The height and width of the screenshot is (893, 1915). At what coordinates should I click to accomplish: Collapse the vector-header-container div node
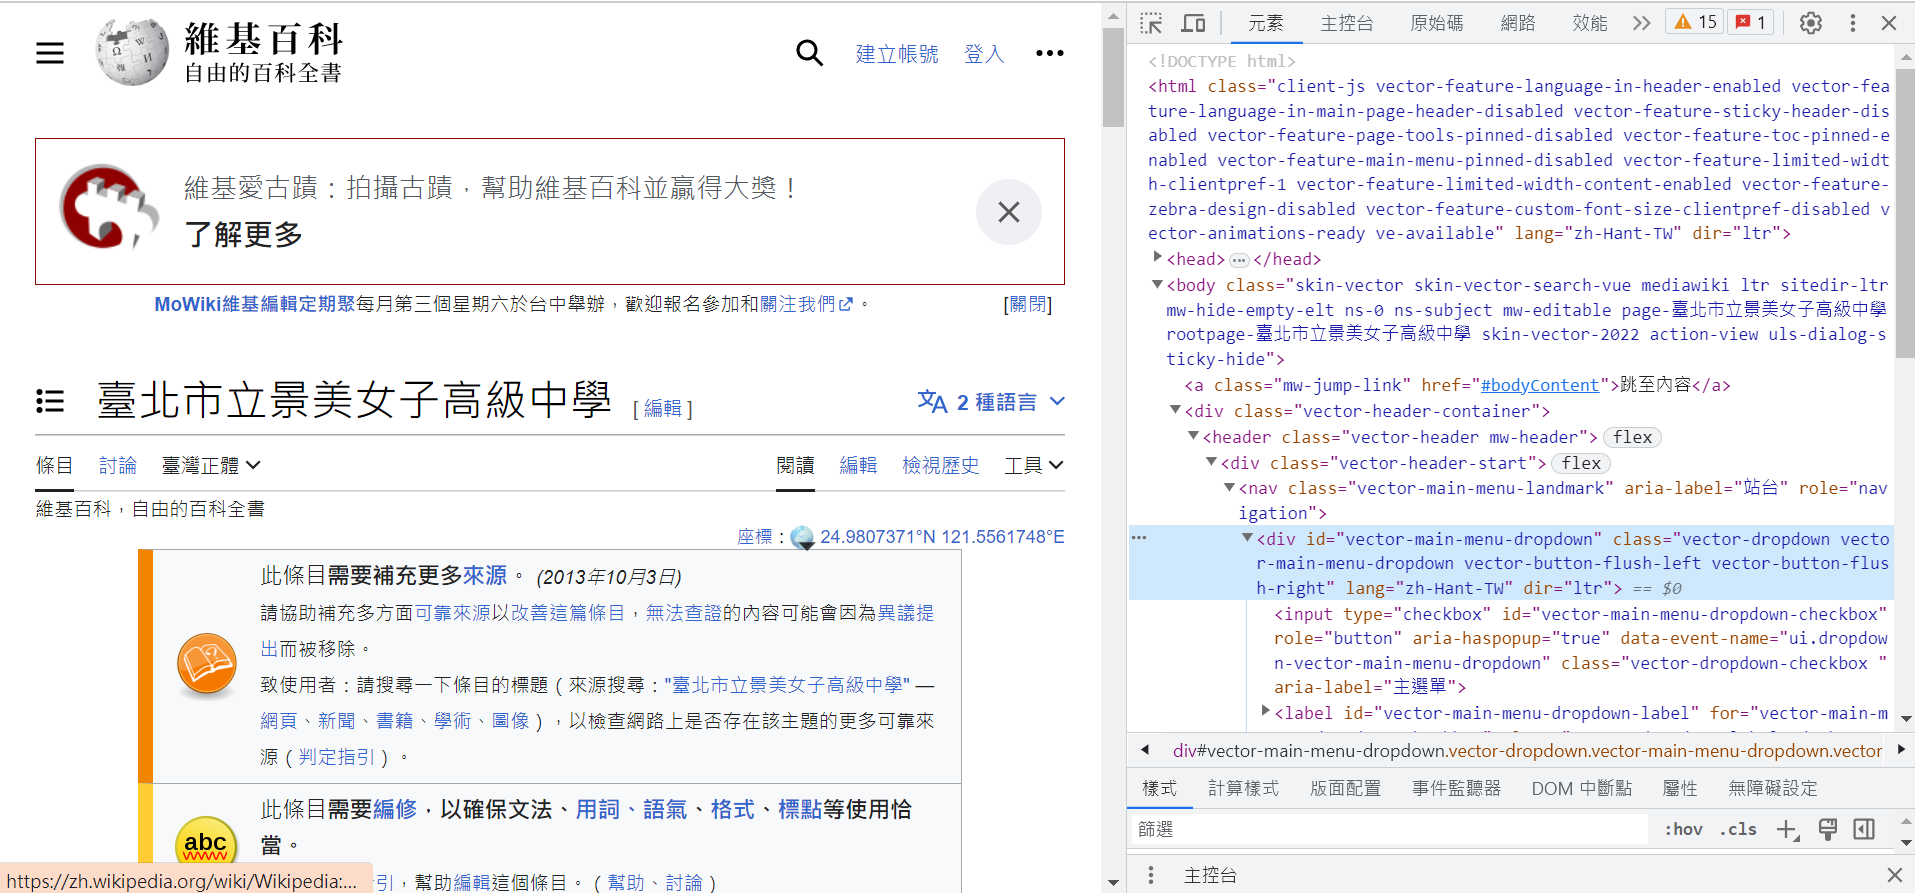coord(1175,410)
